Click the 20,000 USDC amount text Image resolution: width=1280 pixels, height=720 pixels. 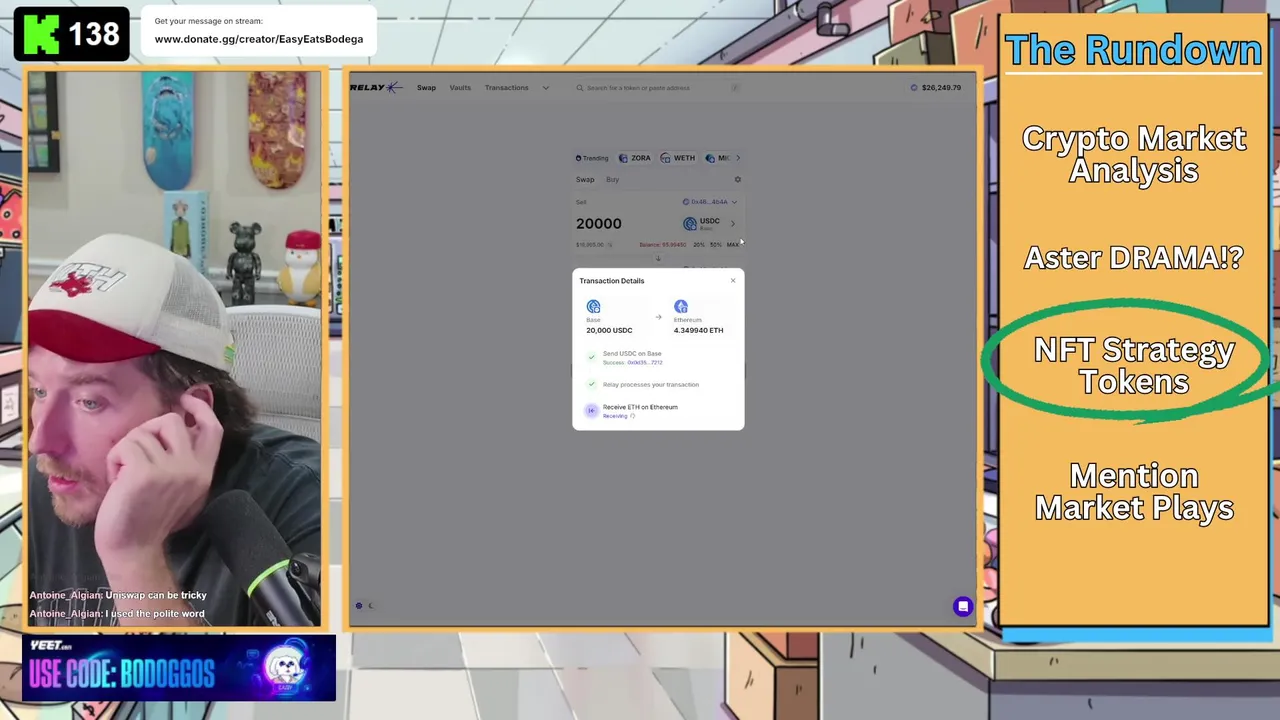[x=609, y=330]
